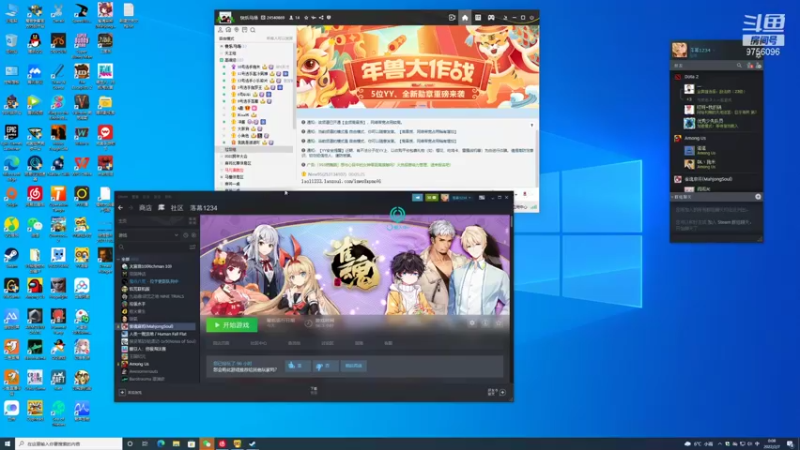Open the 落葛1234 profile tab

[x=204, y=208]
